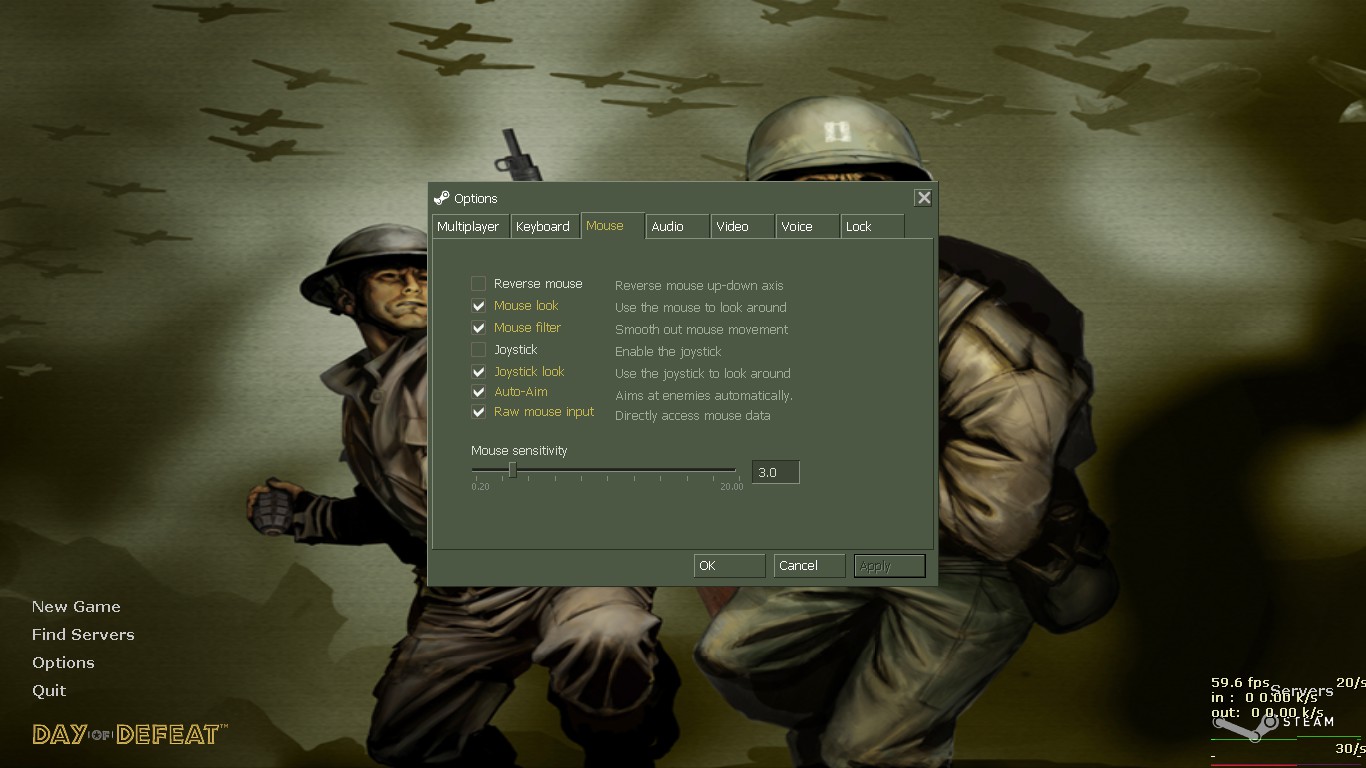The width and height of the screenshot is (1366, 768).
Task: Select the Mouse tab
Action: pos(612,226)
